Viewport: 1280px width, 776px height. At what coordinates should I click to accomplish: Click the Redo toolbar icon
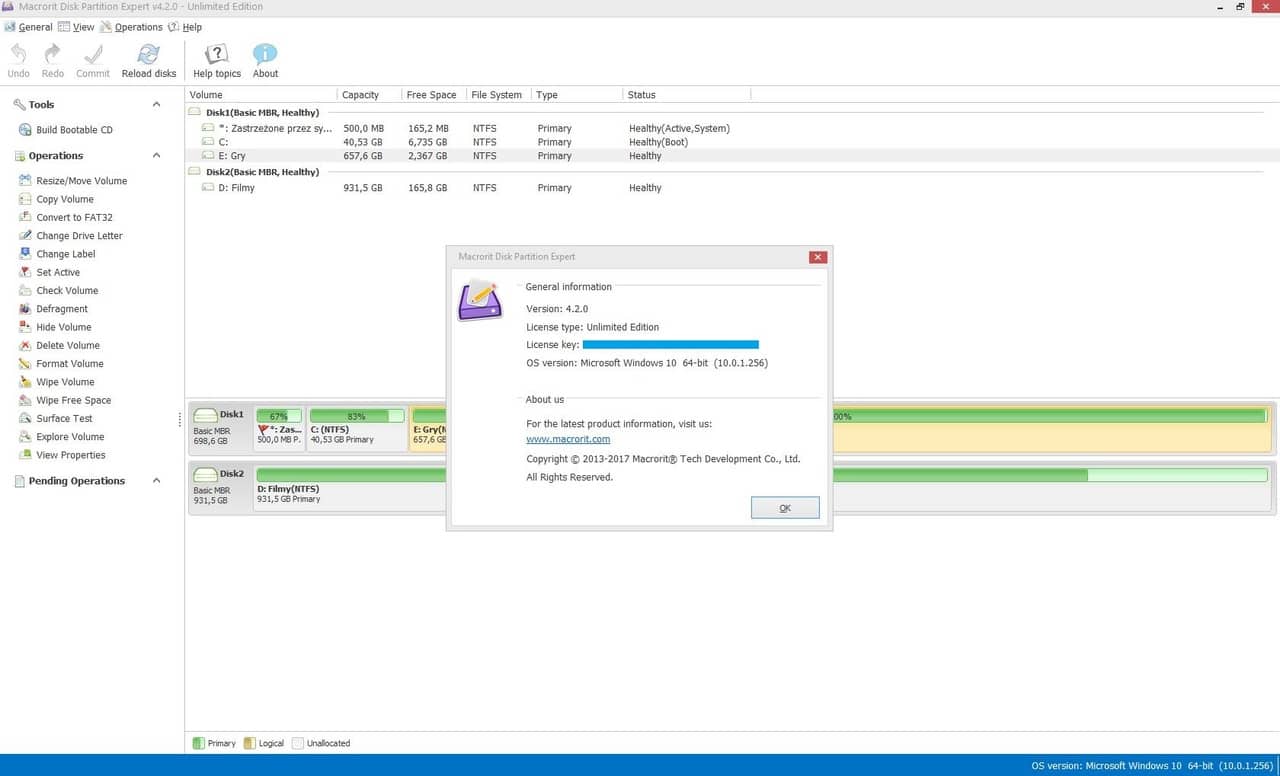(52, 54)
